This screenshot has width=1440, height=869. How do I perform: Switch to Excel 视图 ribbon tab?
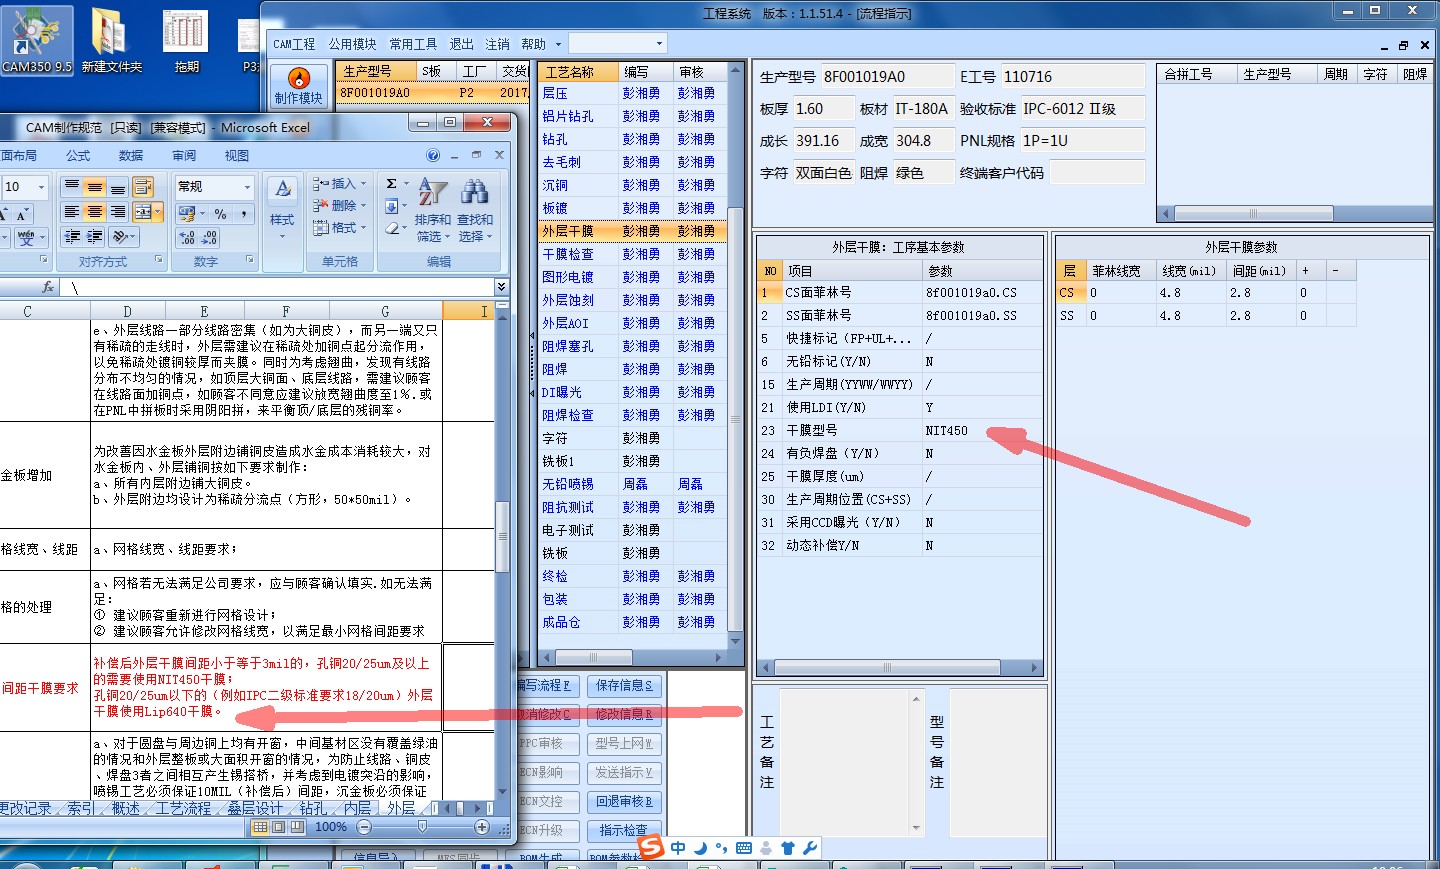pyautogui.click(x=237, y=155)
